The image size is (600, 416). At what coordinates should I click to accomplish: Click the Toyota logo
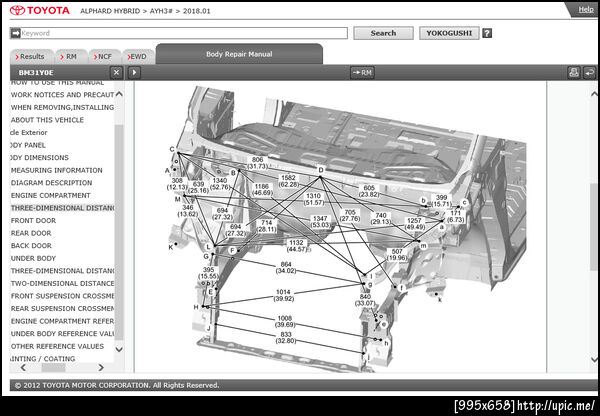coord(40,10)
